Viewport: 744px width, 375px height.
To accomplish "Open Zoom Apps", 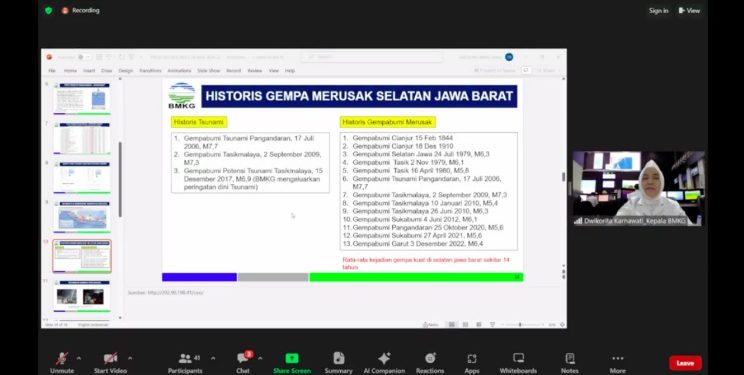I will (472, 363).
